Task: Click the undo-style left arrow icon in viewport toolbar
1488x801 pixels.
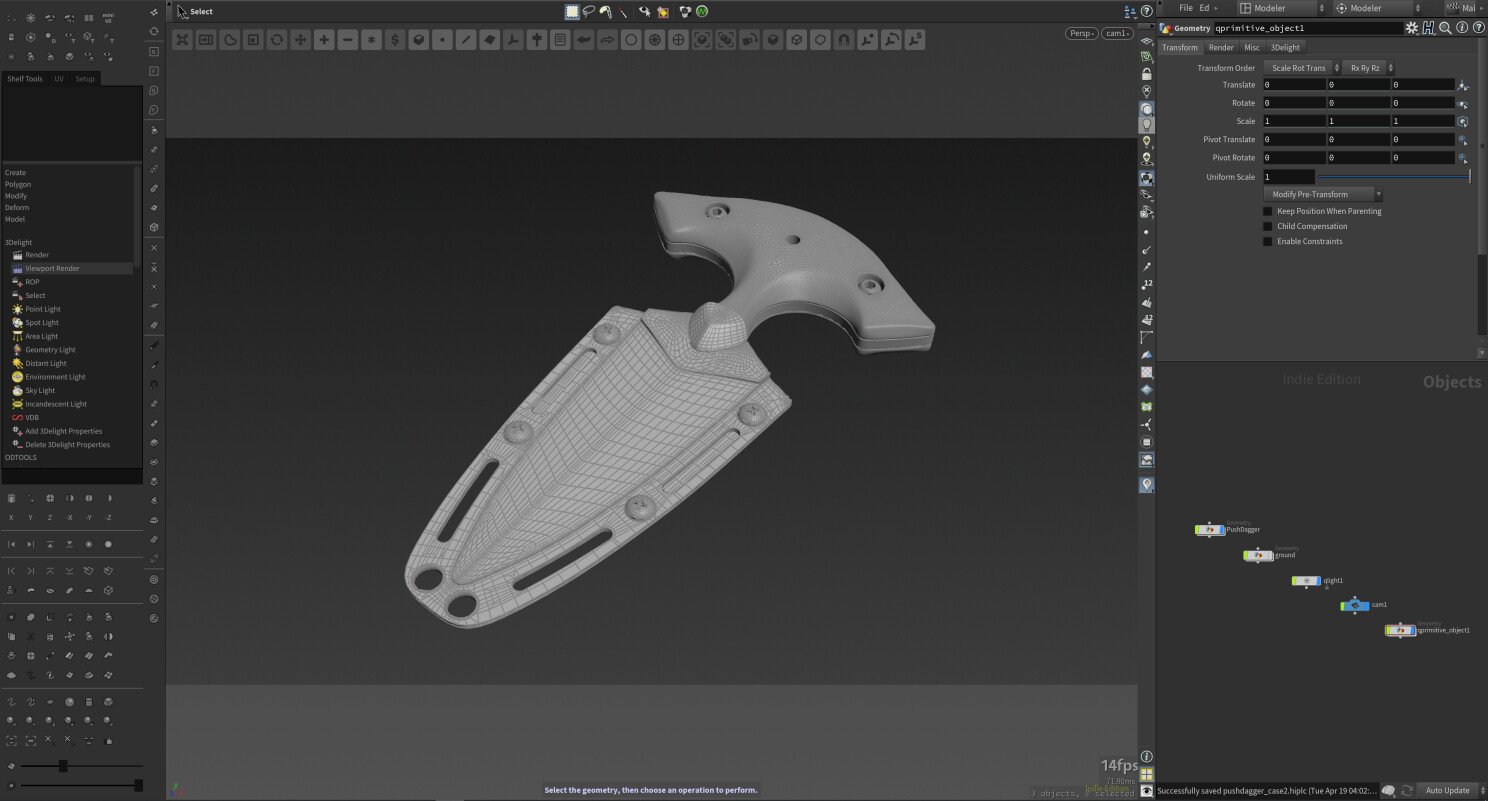Action: coord(584,40)
